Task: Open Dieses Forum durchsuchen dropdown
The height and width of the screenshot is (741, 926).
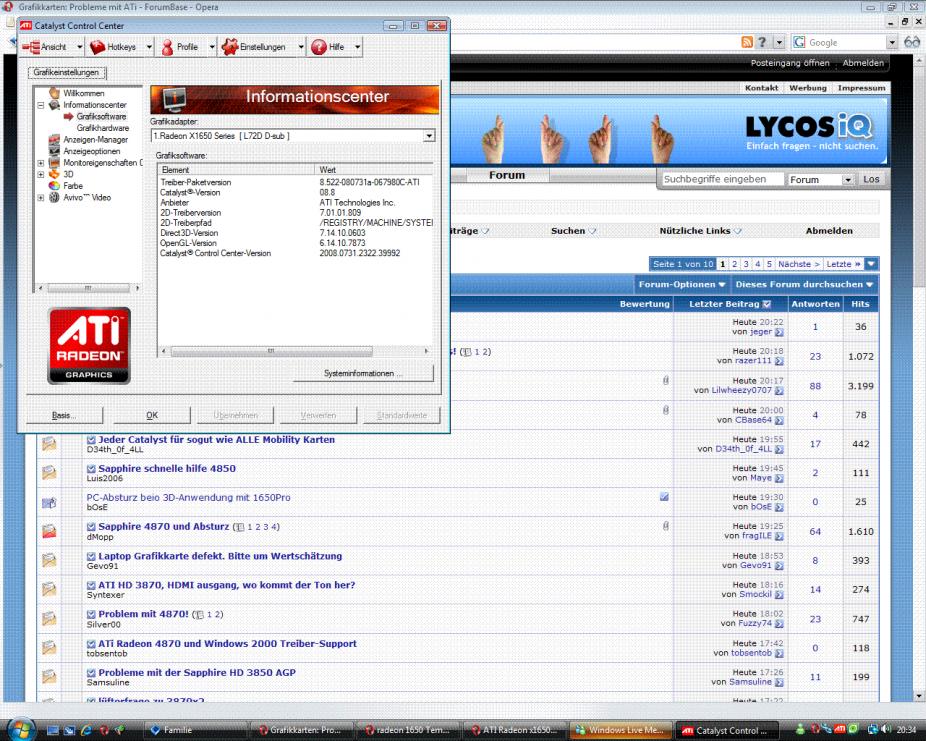Action: [x=804, y=285]
